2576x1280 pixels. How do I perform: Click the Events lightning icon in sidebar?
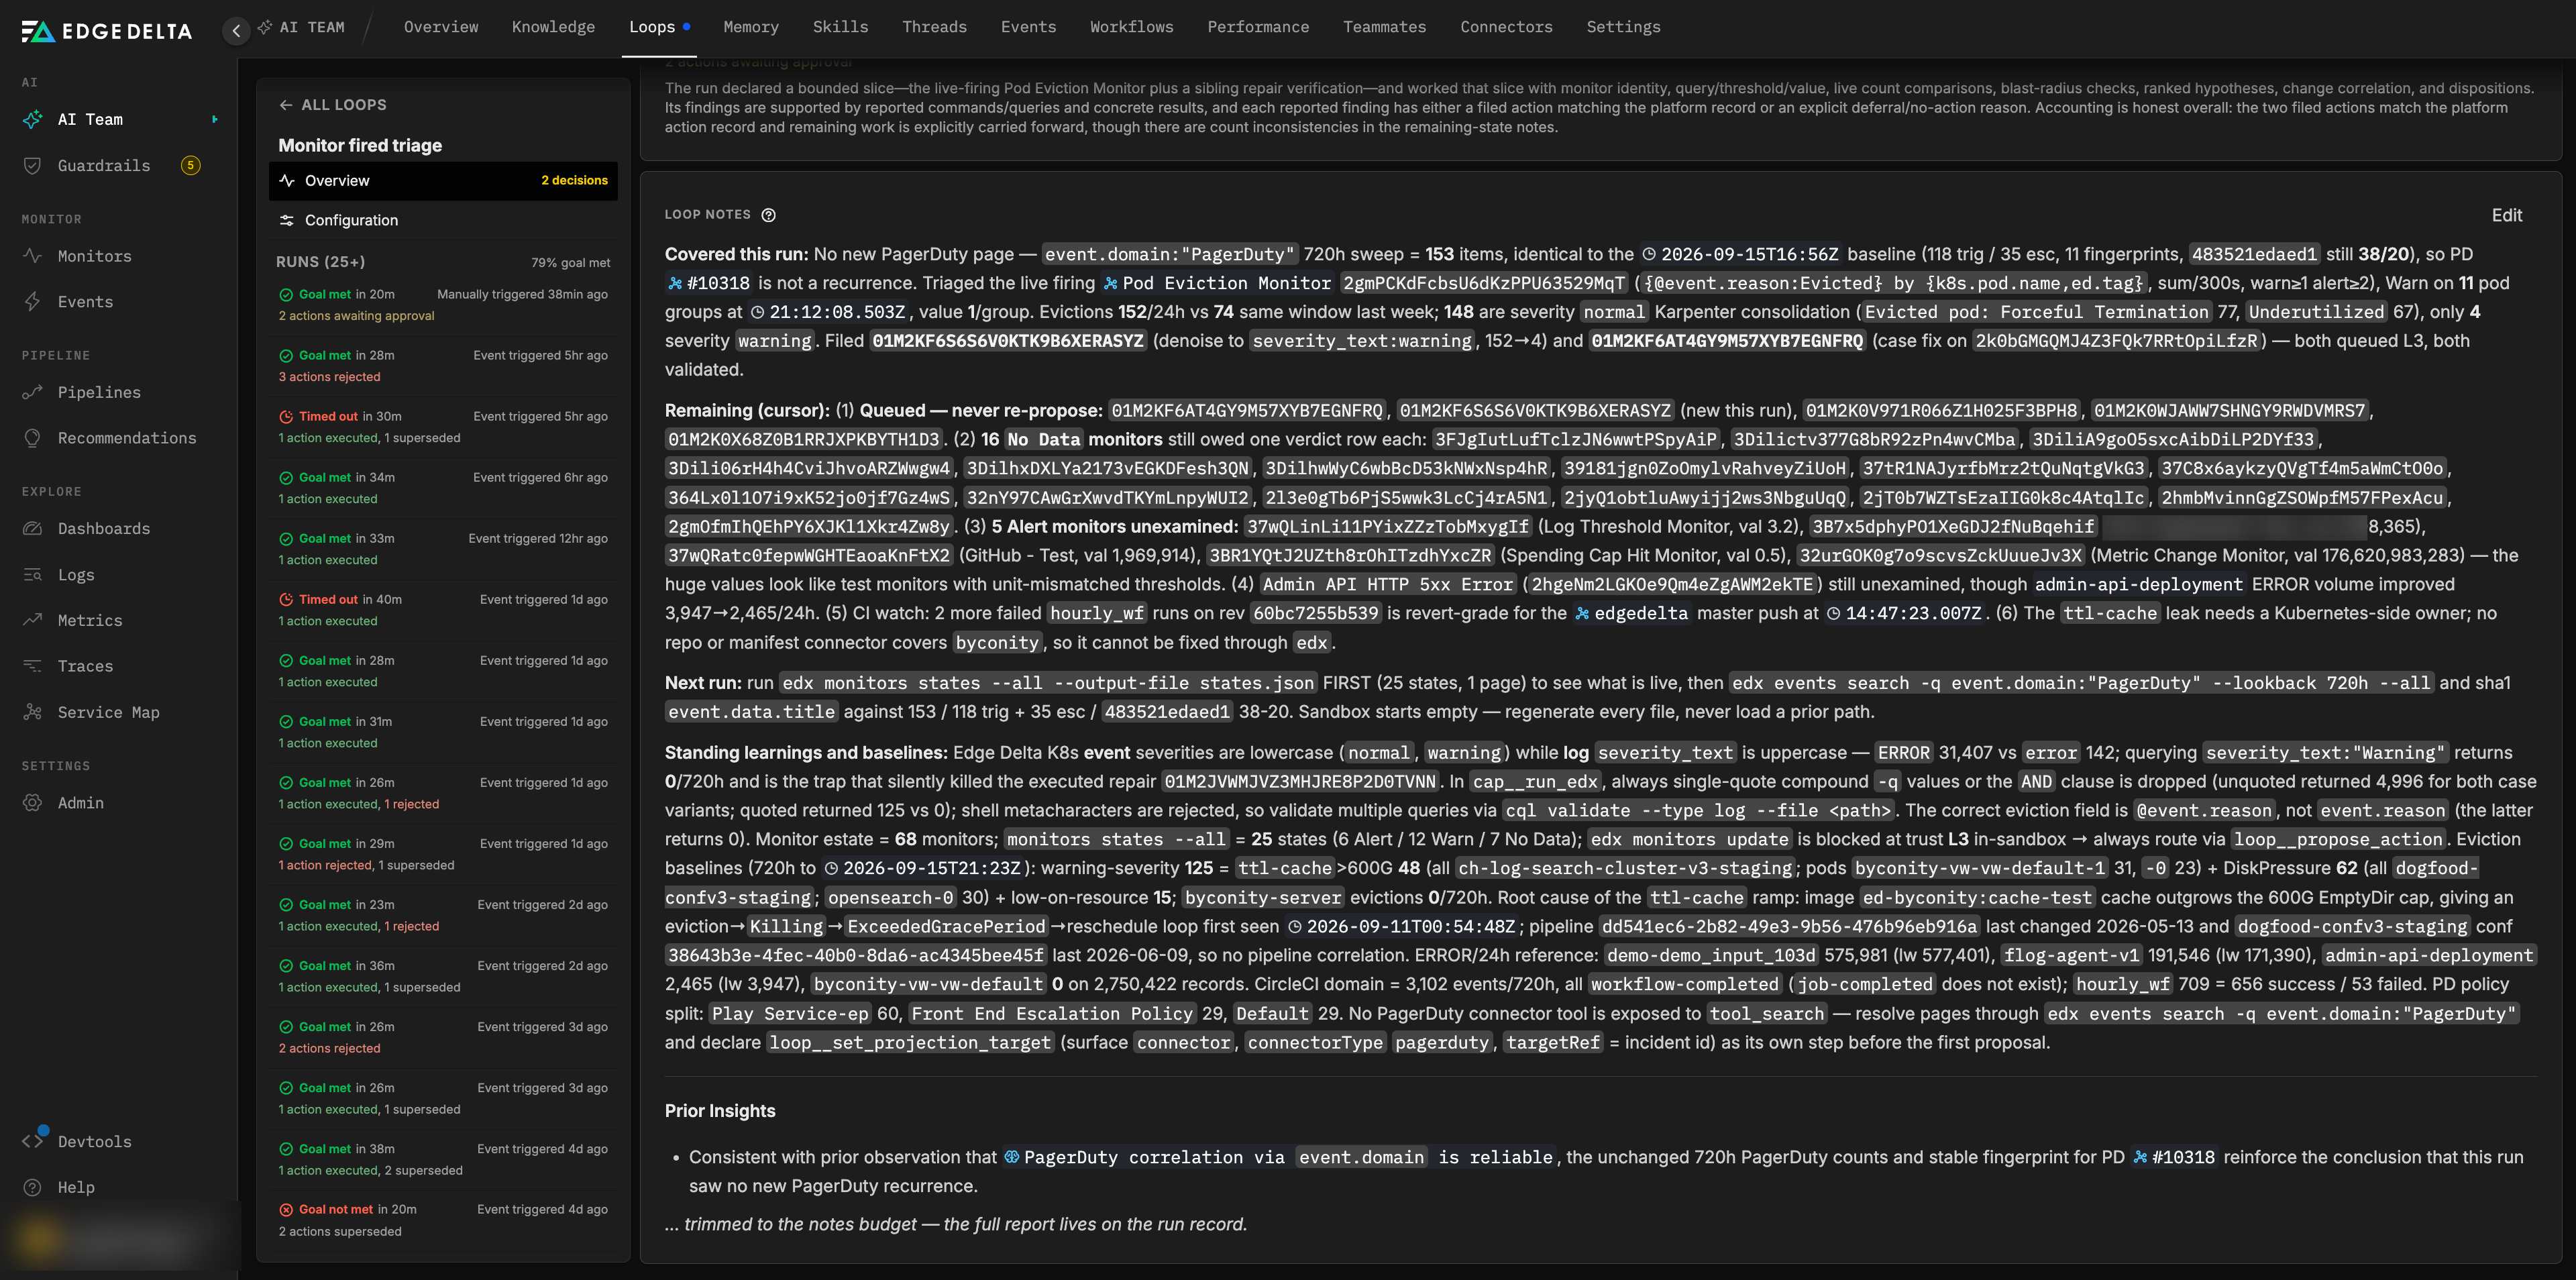[x=33, y=302]
